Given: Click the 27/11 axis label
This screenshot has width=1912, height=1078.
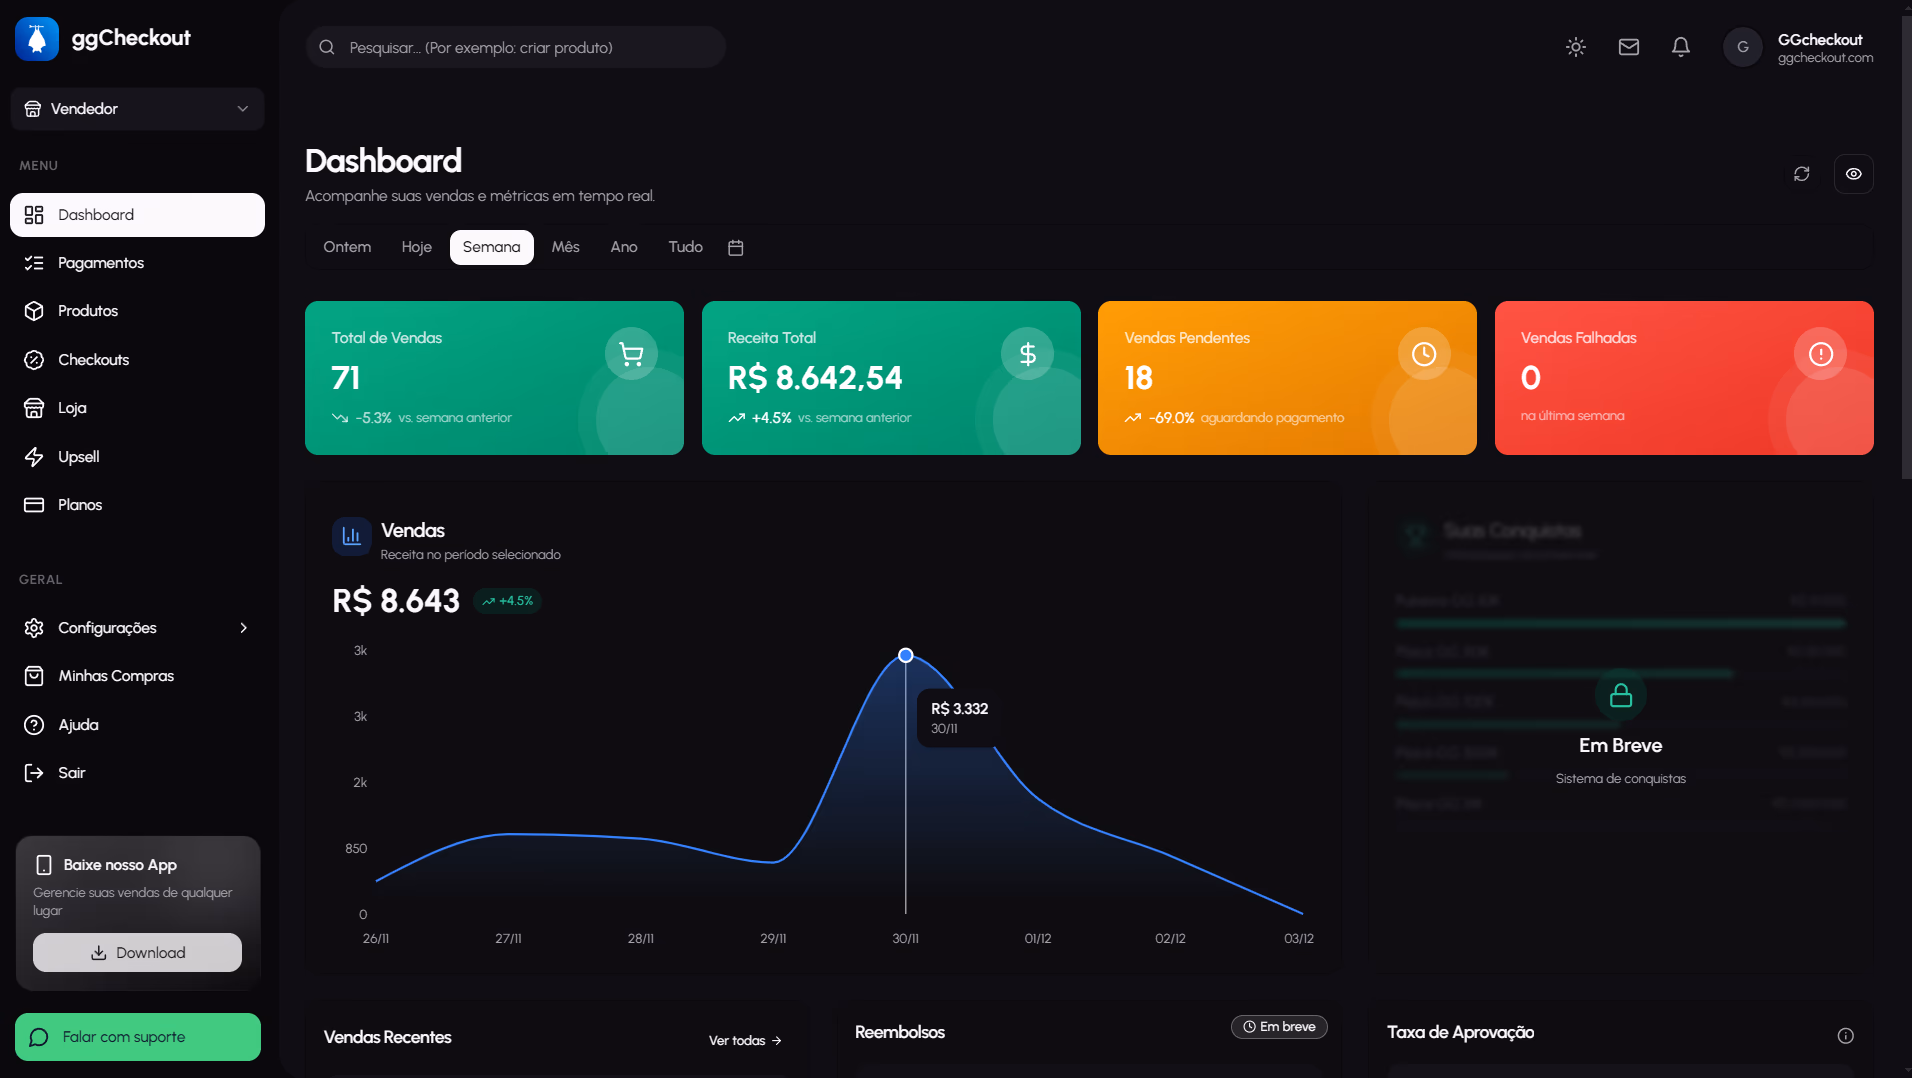Looking at the screenshot, I should coord(508,939).
